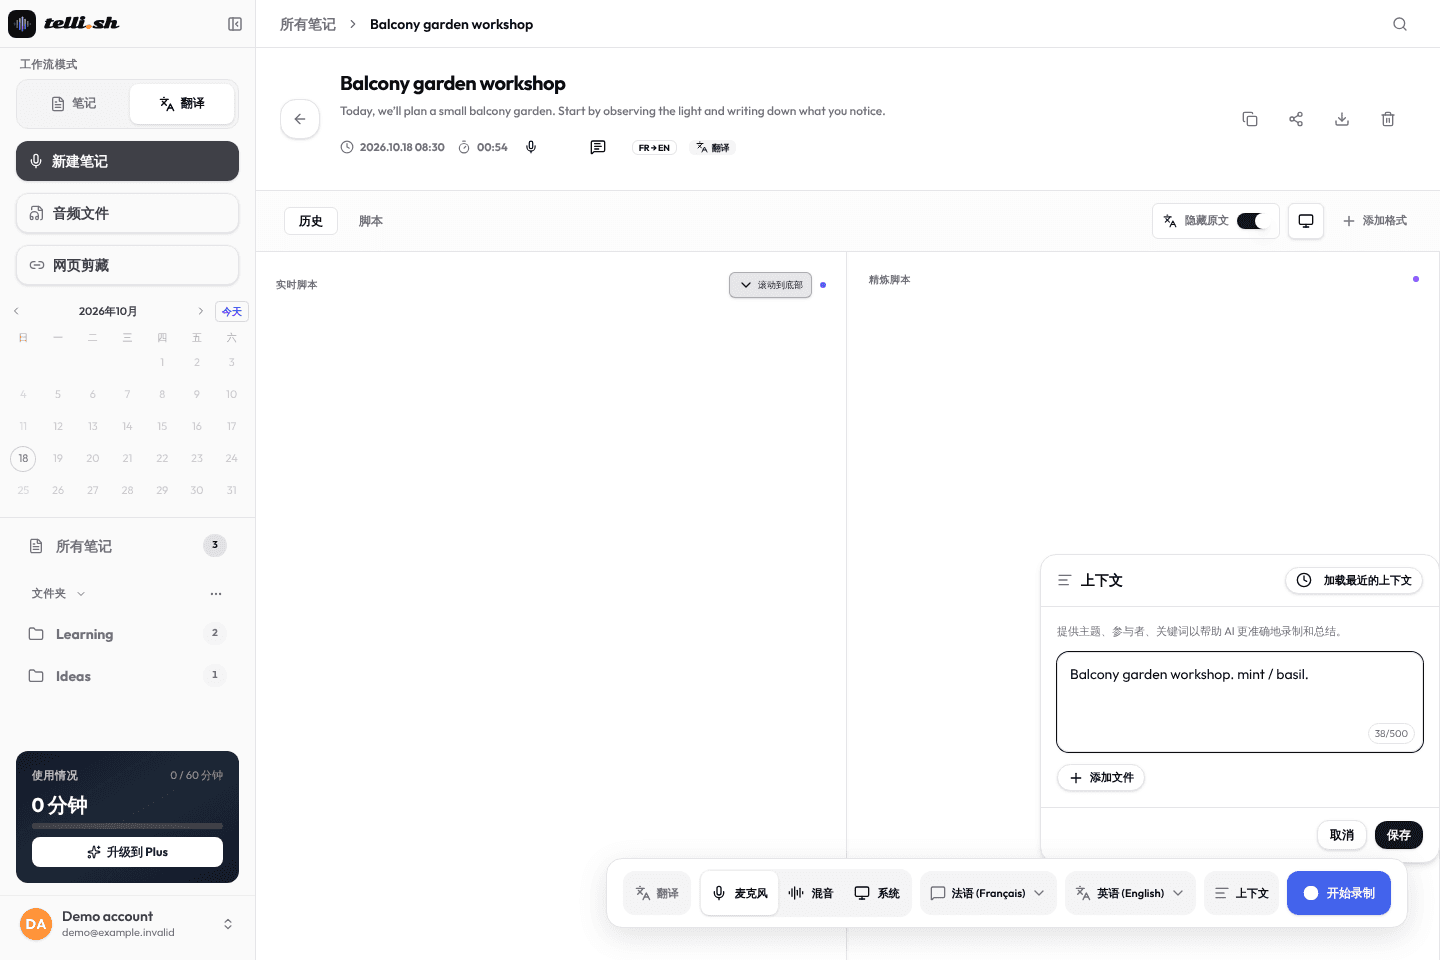Click the FR→EN language badge
This screenshot has height=960, width=1440.
(654, 148)
